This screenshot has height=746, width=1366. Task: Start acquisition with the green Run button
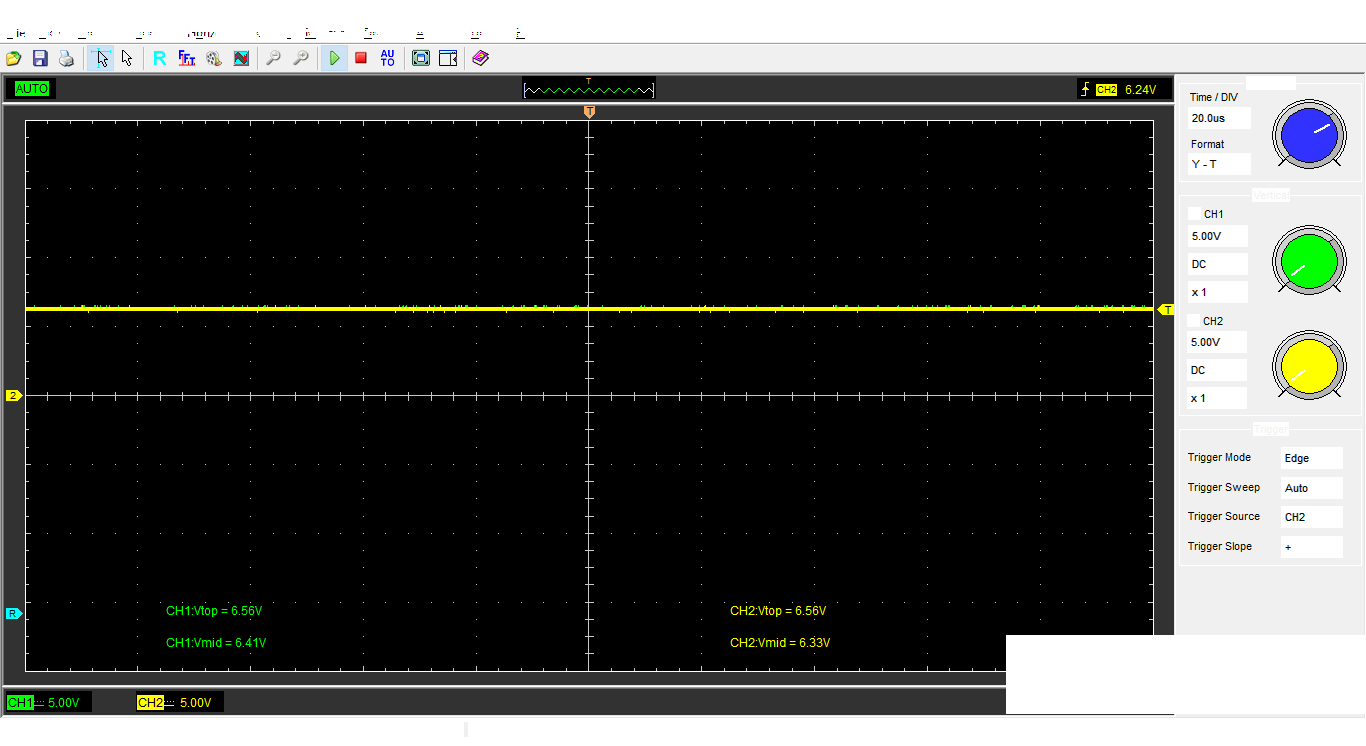click(335, 59)
